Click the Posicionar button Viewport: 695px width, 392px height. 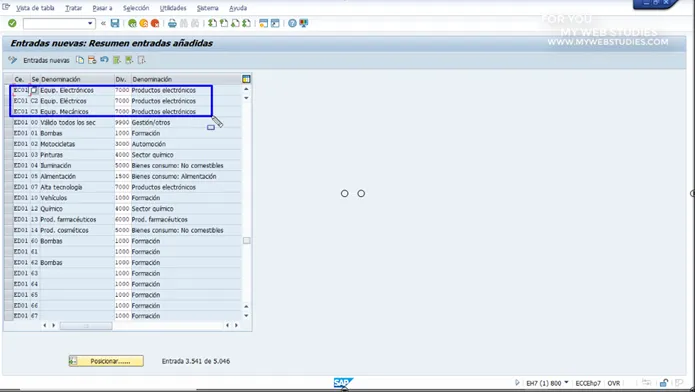point(106,361)
